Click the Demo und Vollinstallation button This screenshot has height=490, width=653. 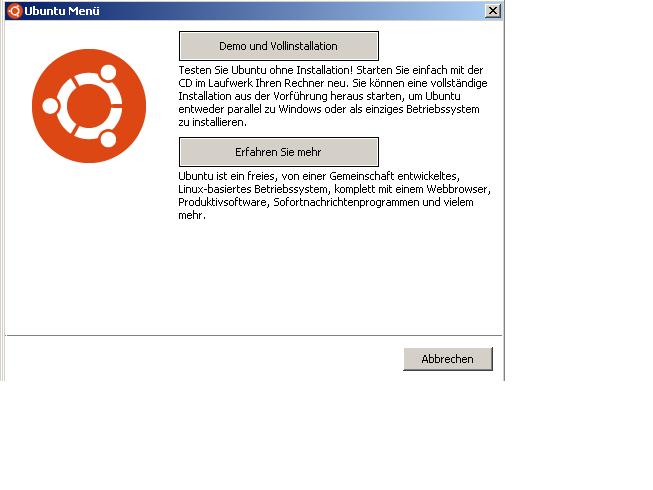click(279, 46)
